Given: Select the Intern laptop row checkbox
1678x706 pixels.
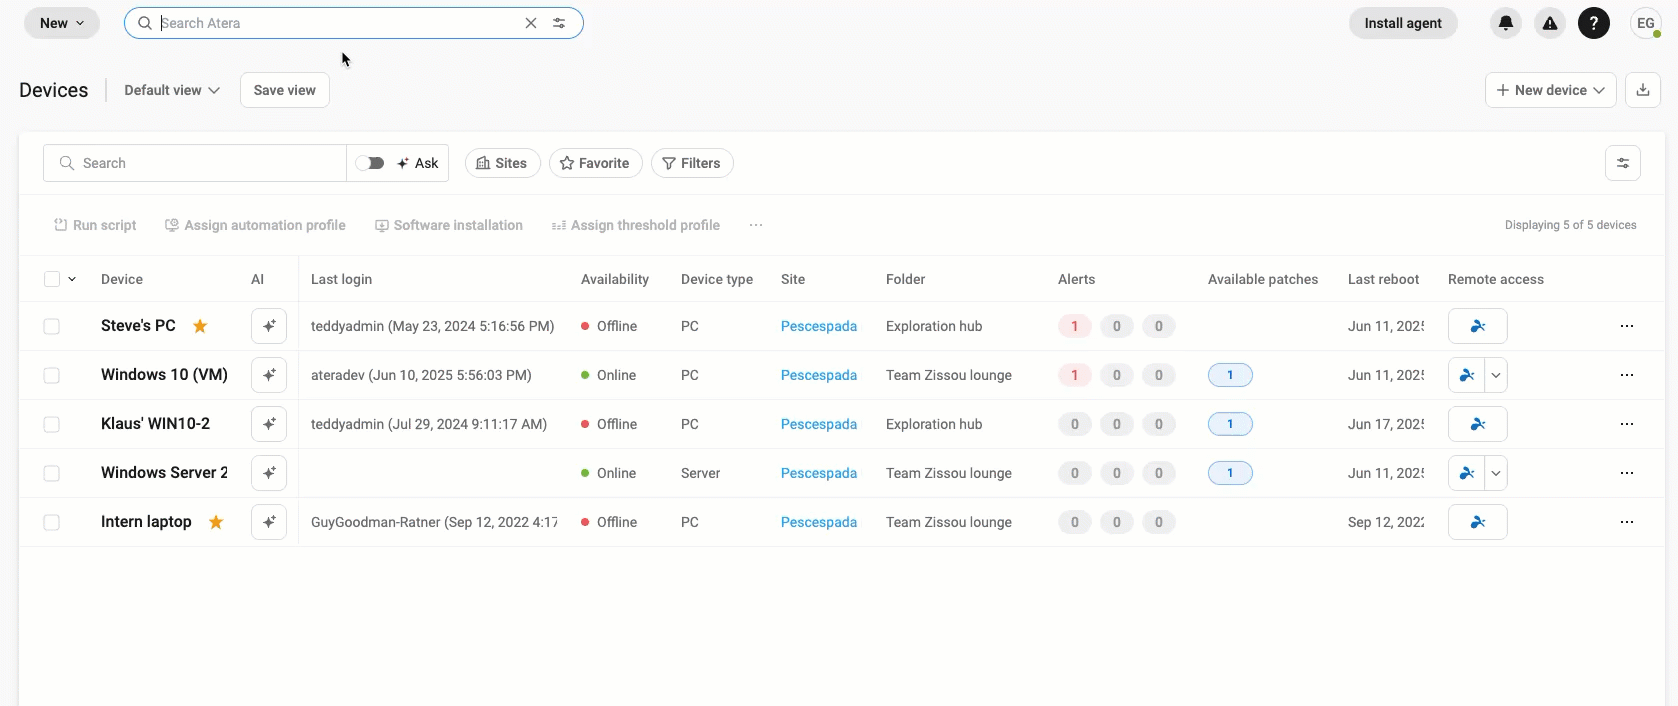Looking at the screenshot, I should click(52, 522).
